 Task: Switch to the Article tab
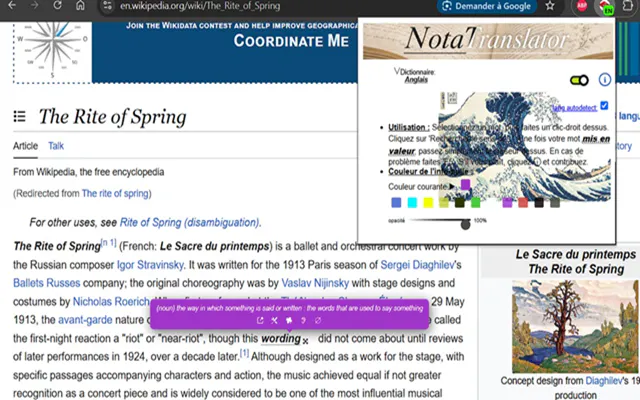(x=25, y=146)
